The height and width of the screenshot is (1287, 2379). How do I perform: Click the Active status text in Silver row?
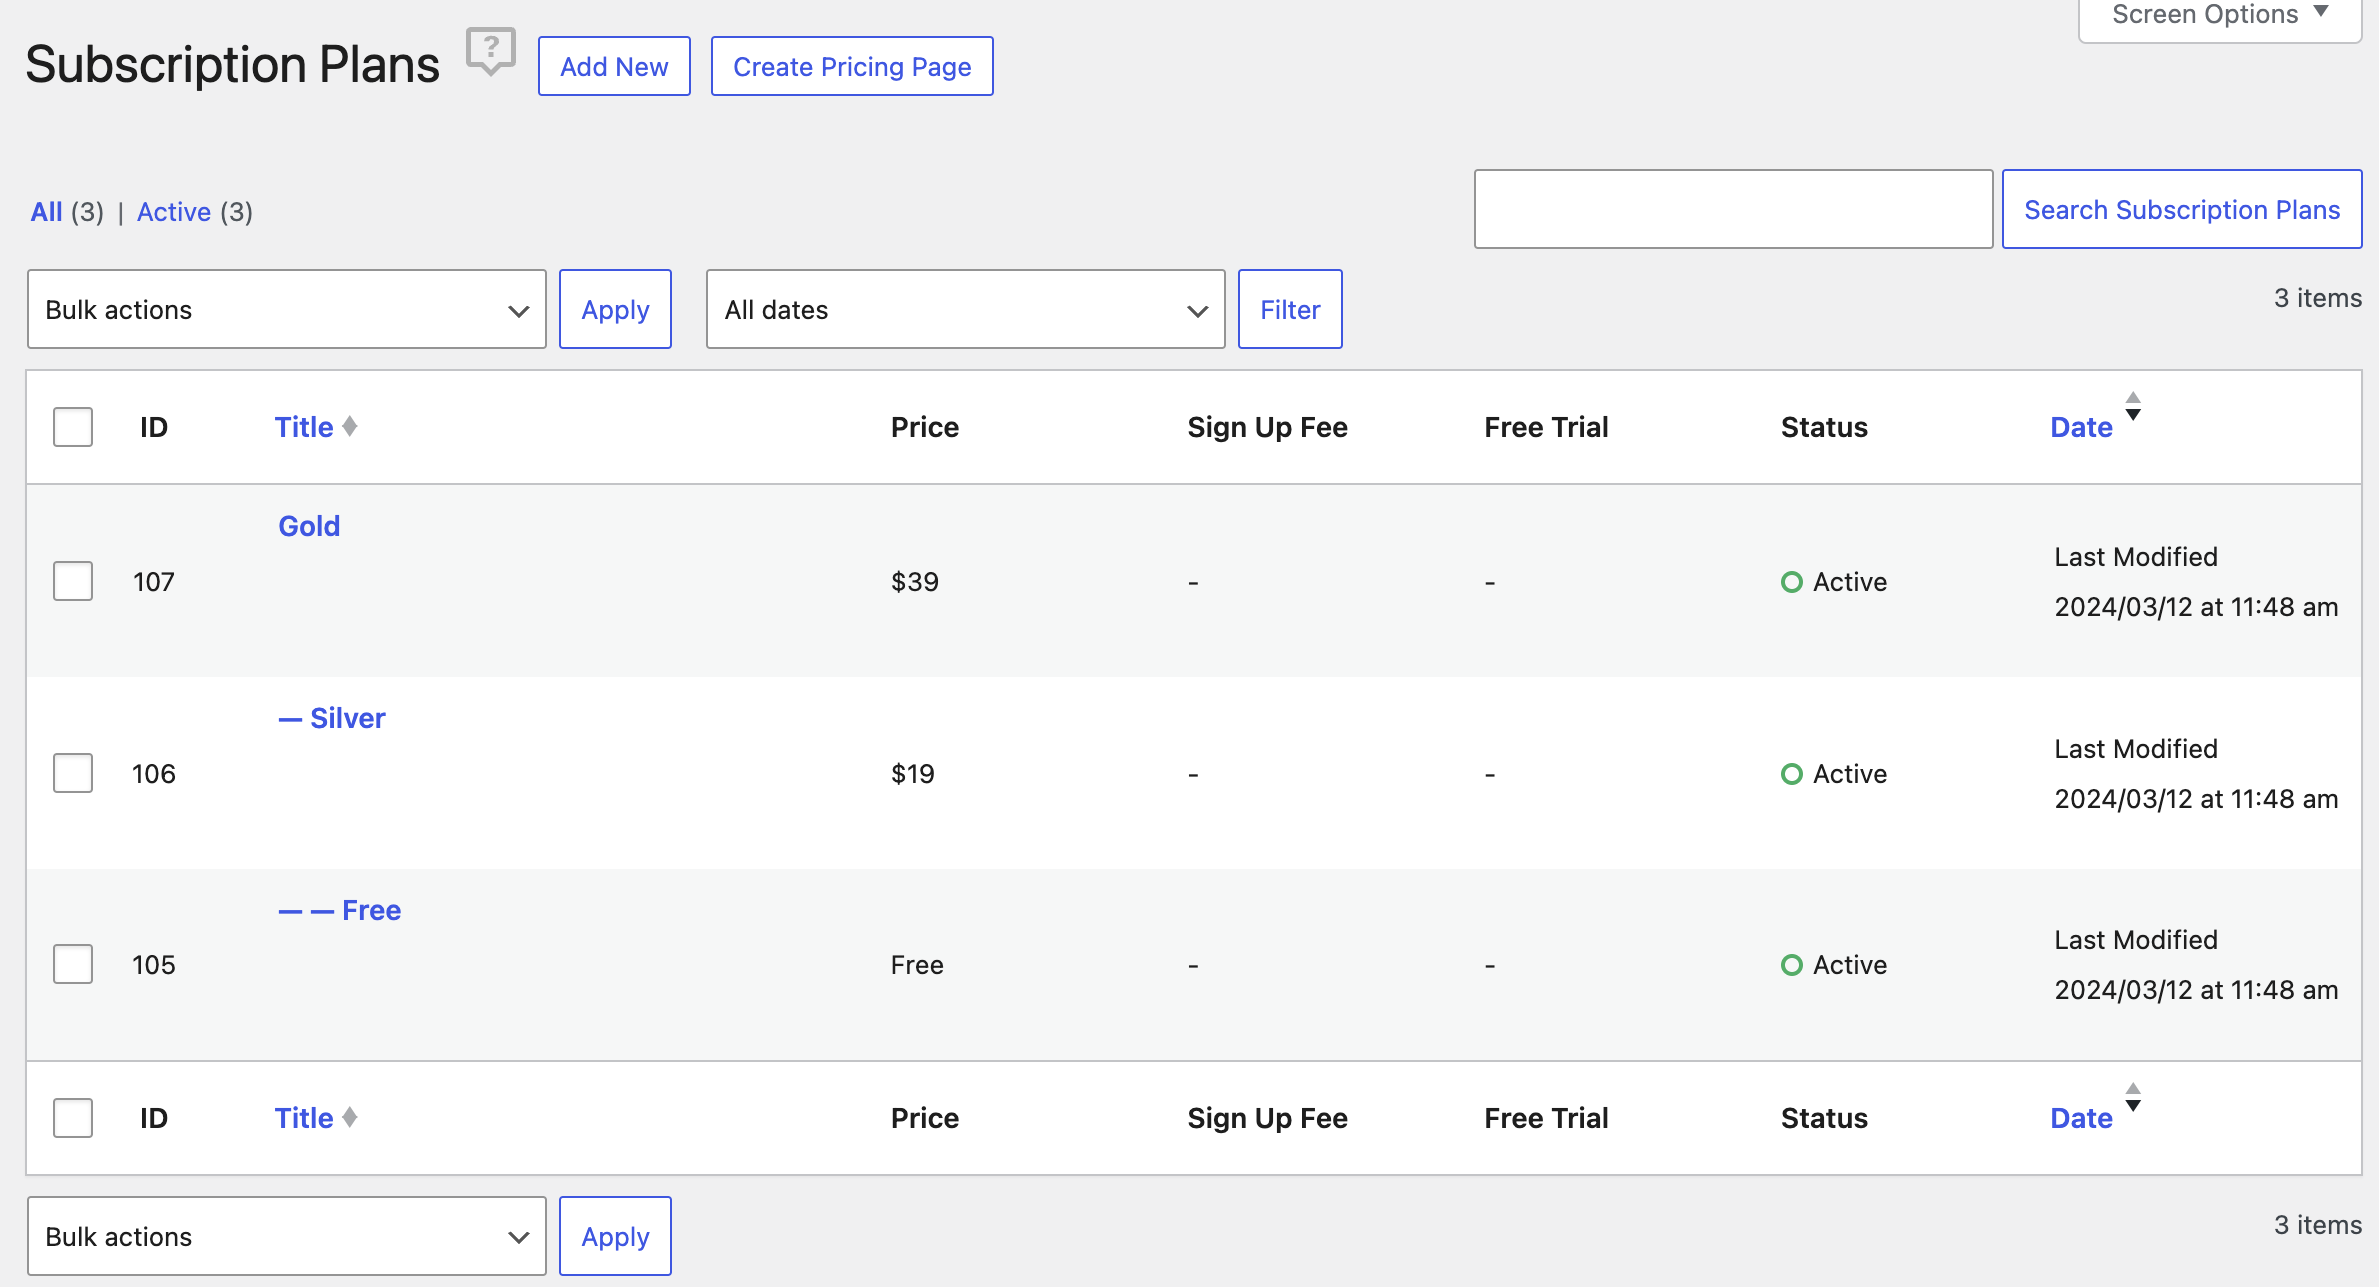pyautogui.click(x=1850, y=774)
